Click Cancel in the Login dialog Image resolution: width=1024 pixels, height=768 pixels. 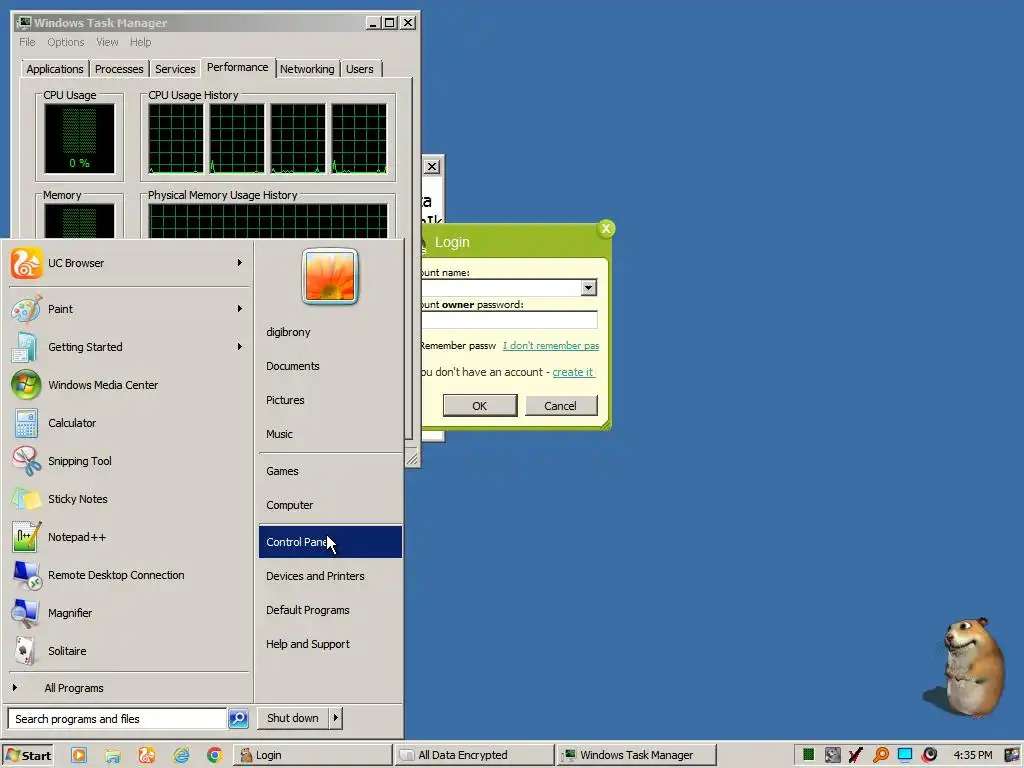click(560, 406)
